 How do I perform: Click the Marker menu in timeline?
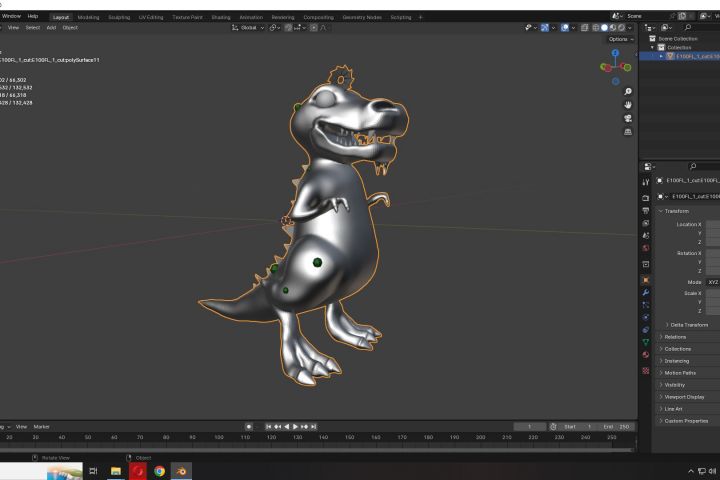click(42, 427)
